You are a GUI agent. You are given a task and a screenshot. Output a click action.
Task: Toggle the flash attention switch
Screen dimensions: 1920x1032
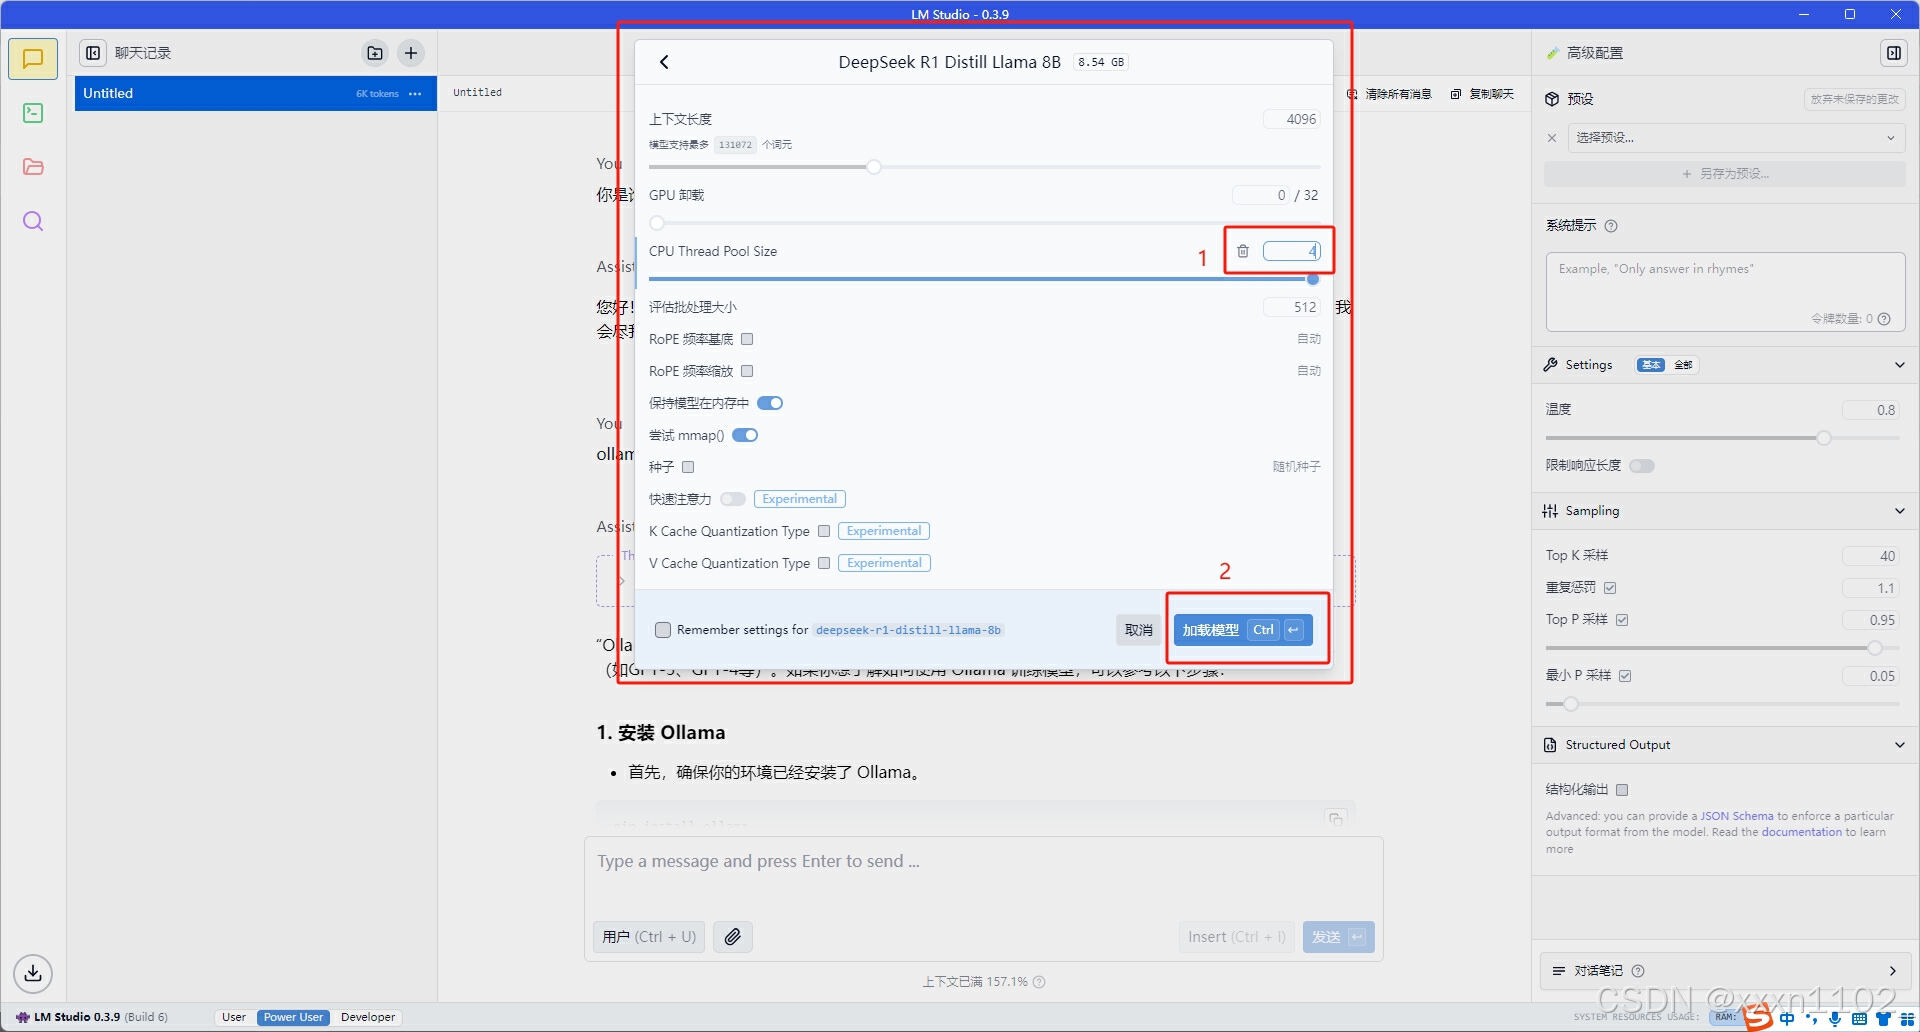click(x=733, y=499)
